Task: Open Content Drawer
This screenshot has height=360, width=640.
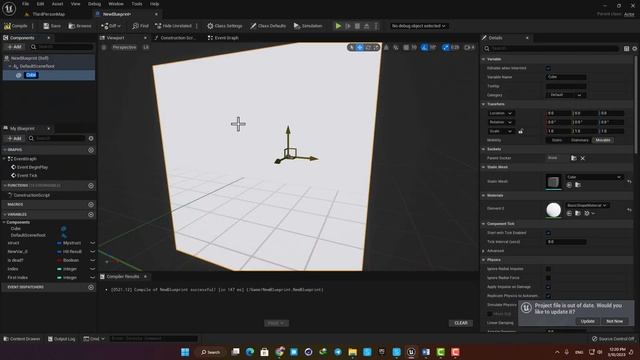Action: tap(22, 339)
